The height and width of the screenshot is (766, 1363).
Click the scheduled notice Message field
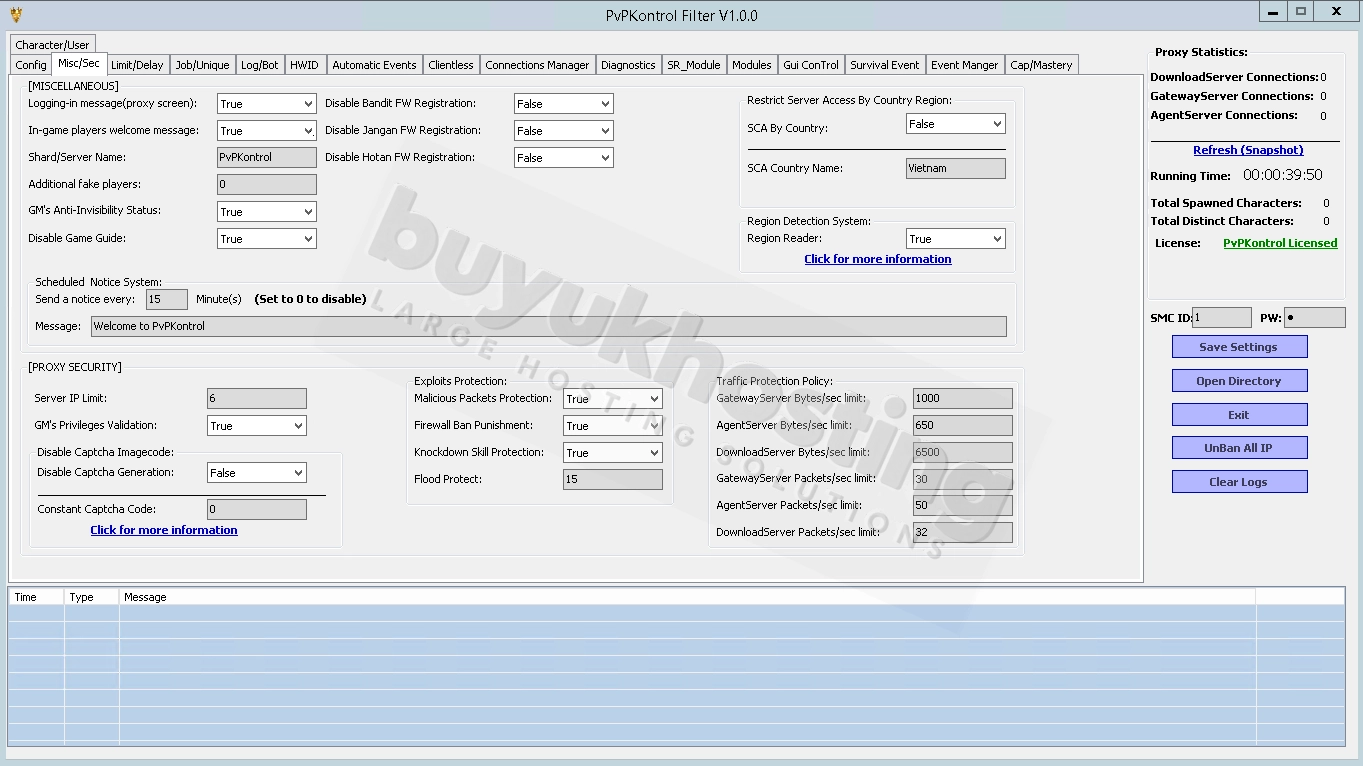coord(549,326)
